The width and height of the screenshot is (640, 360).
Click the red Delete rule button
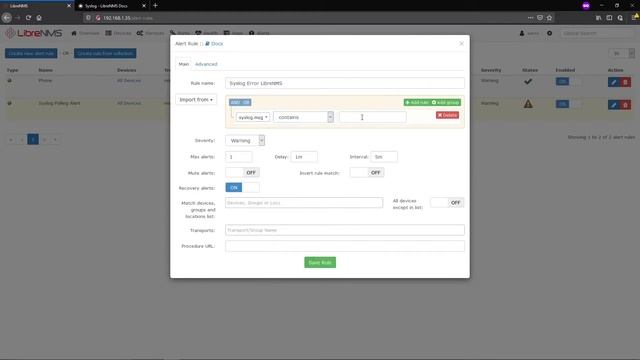click(447, 115)
